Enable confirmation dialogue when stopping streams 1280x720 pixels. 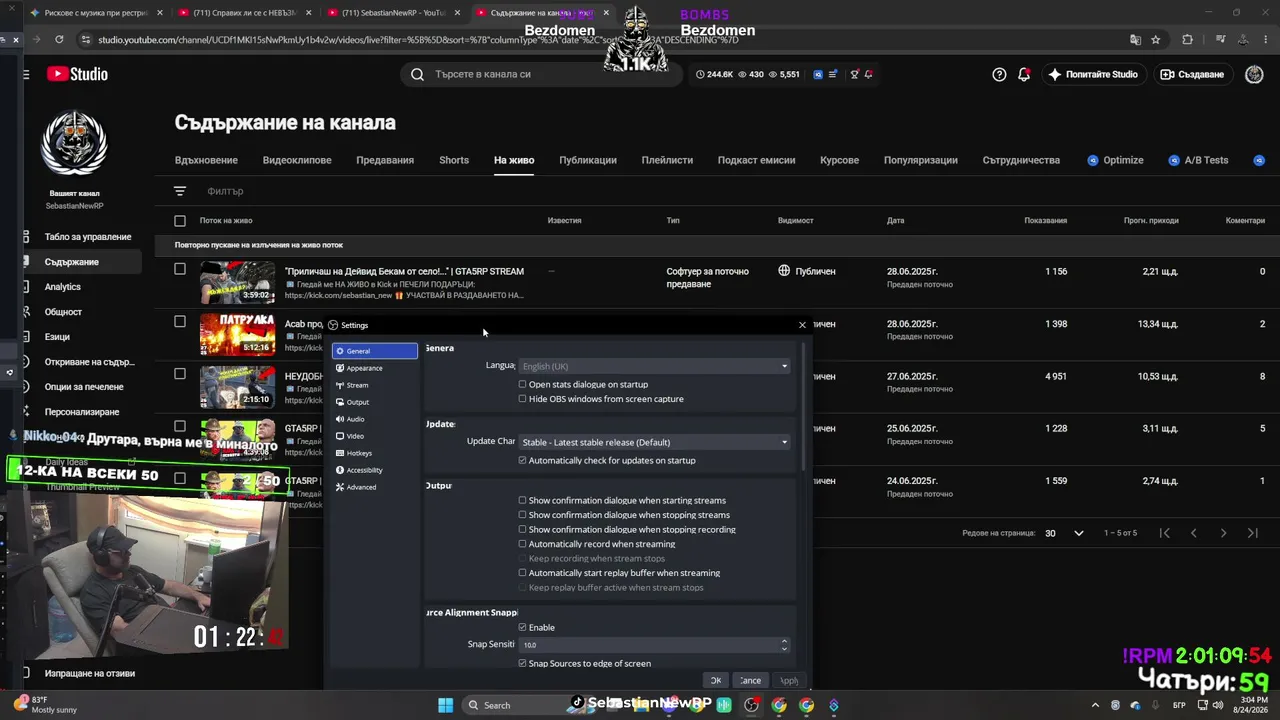pyautogui.click(x=522, y=515)
